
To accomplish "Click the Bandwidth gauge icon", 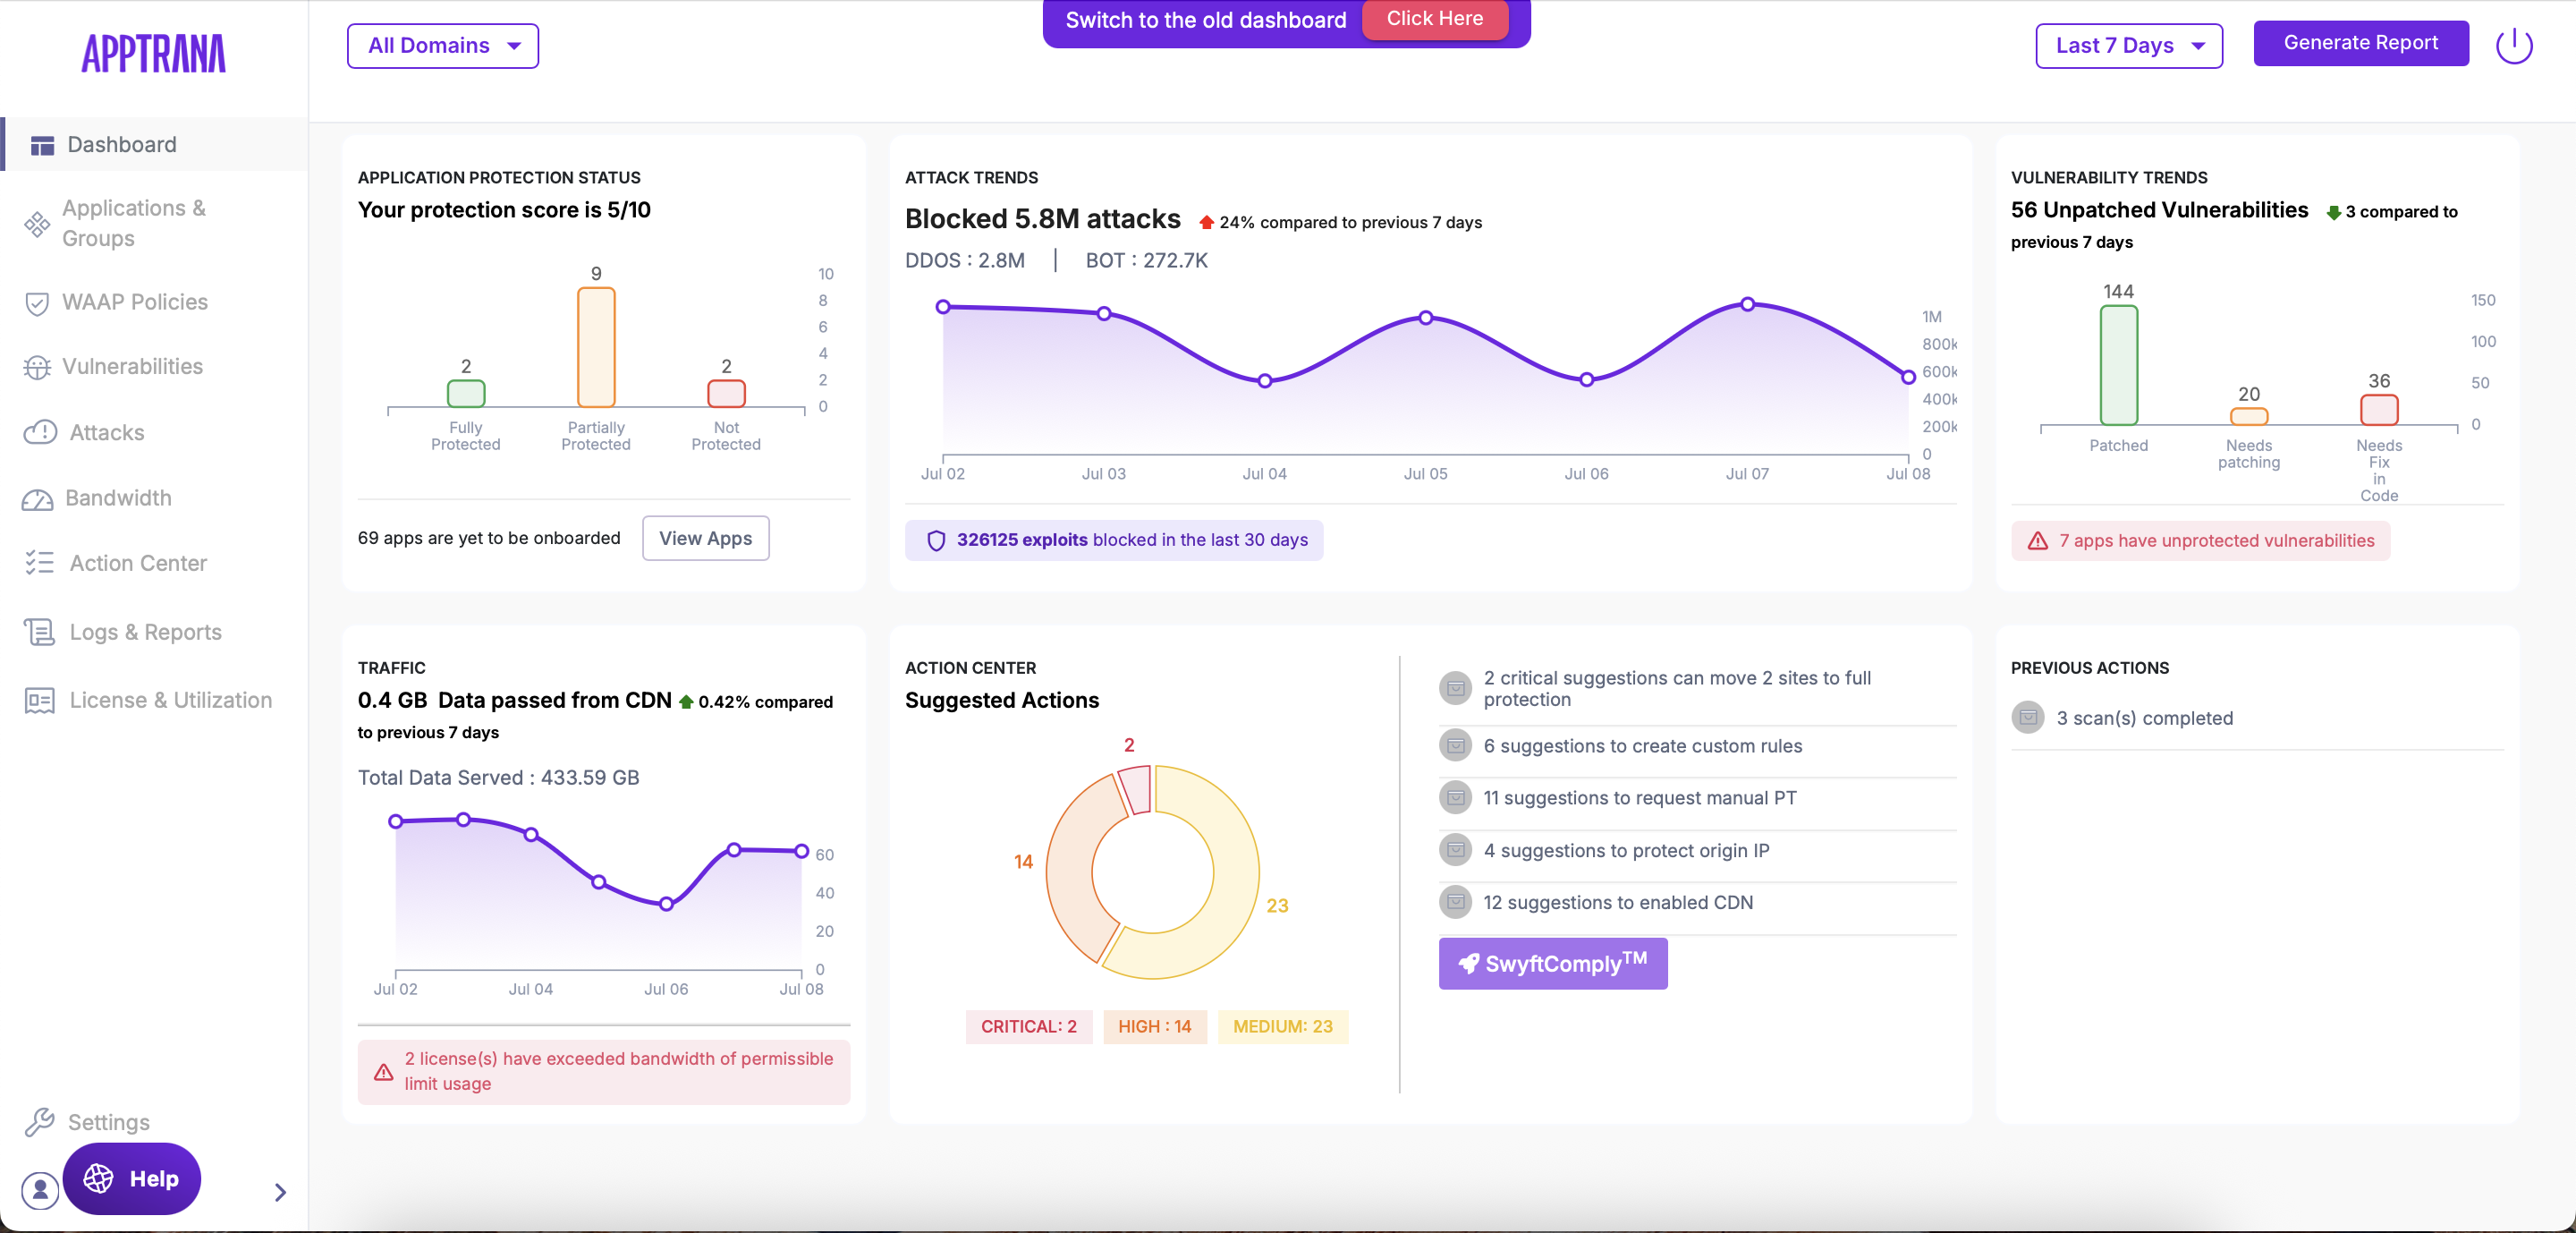I will (x=38, y=499).
